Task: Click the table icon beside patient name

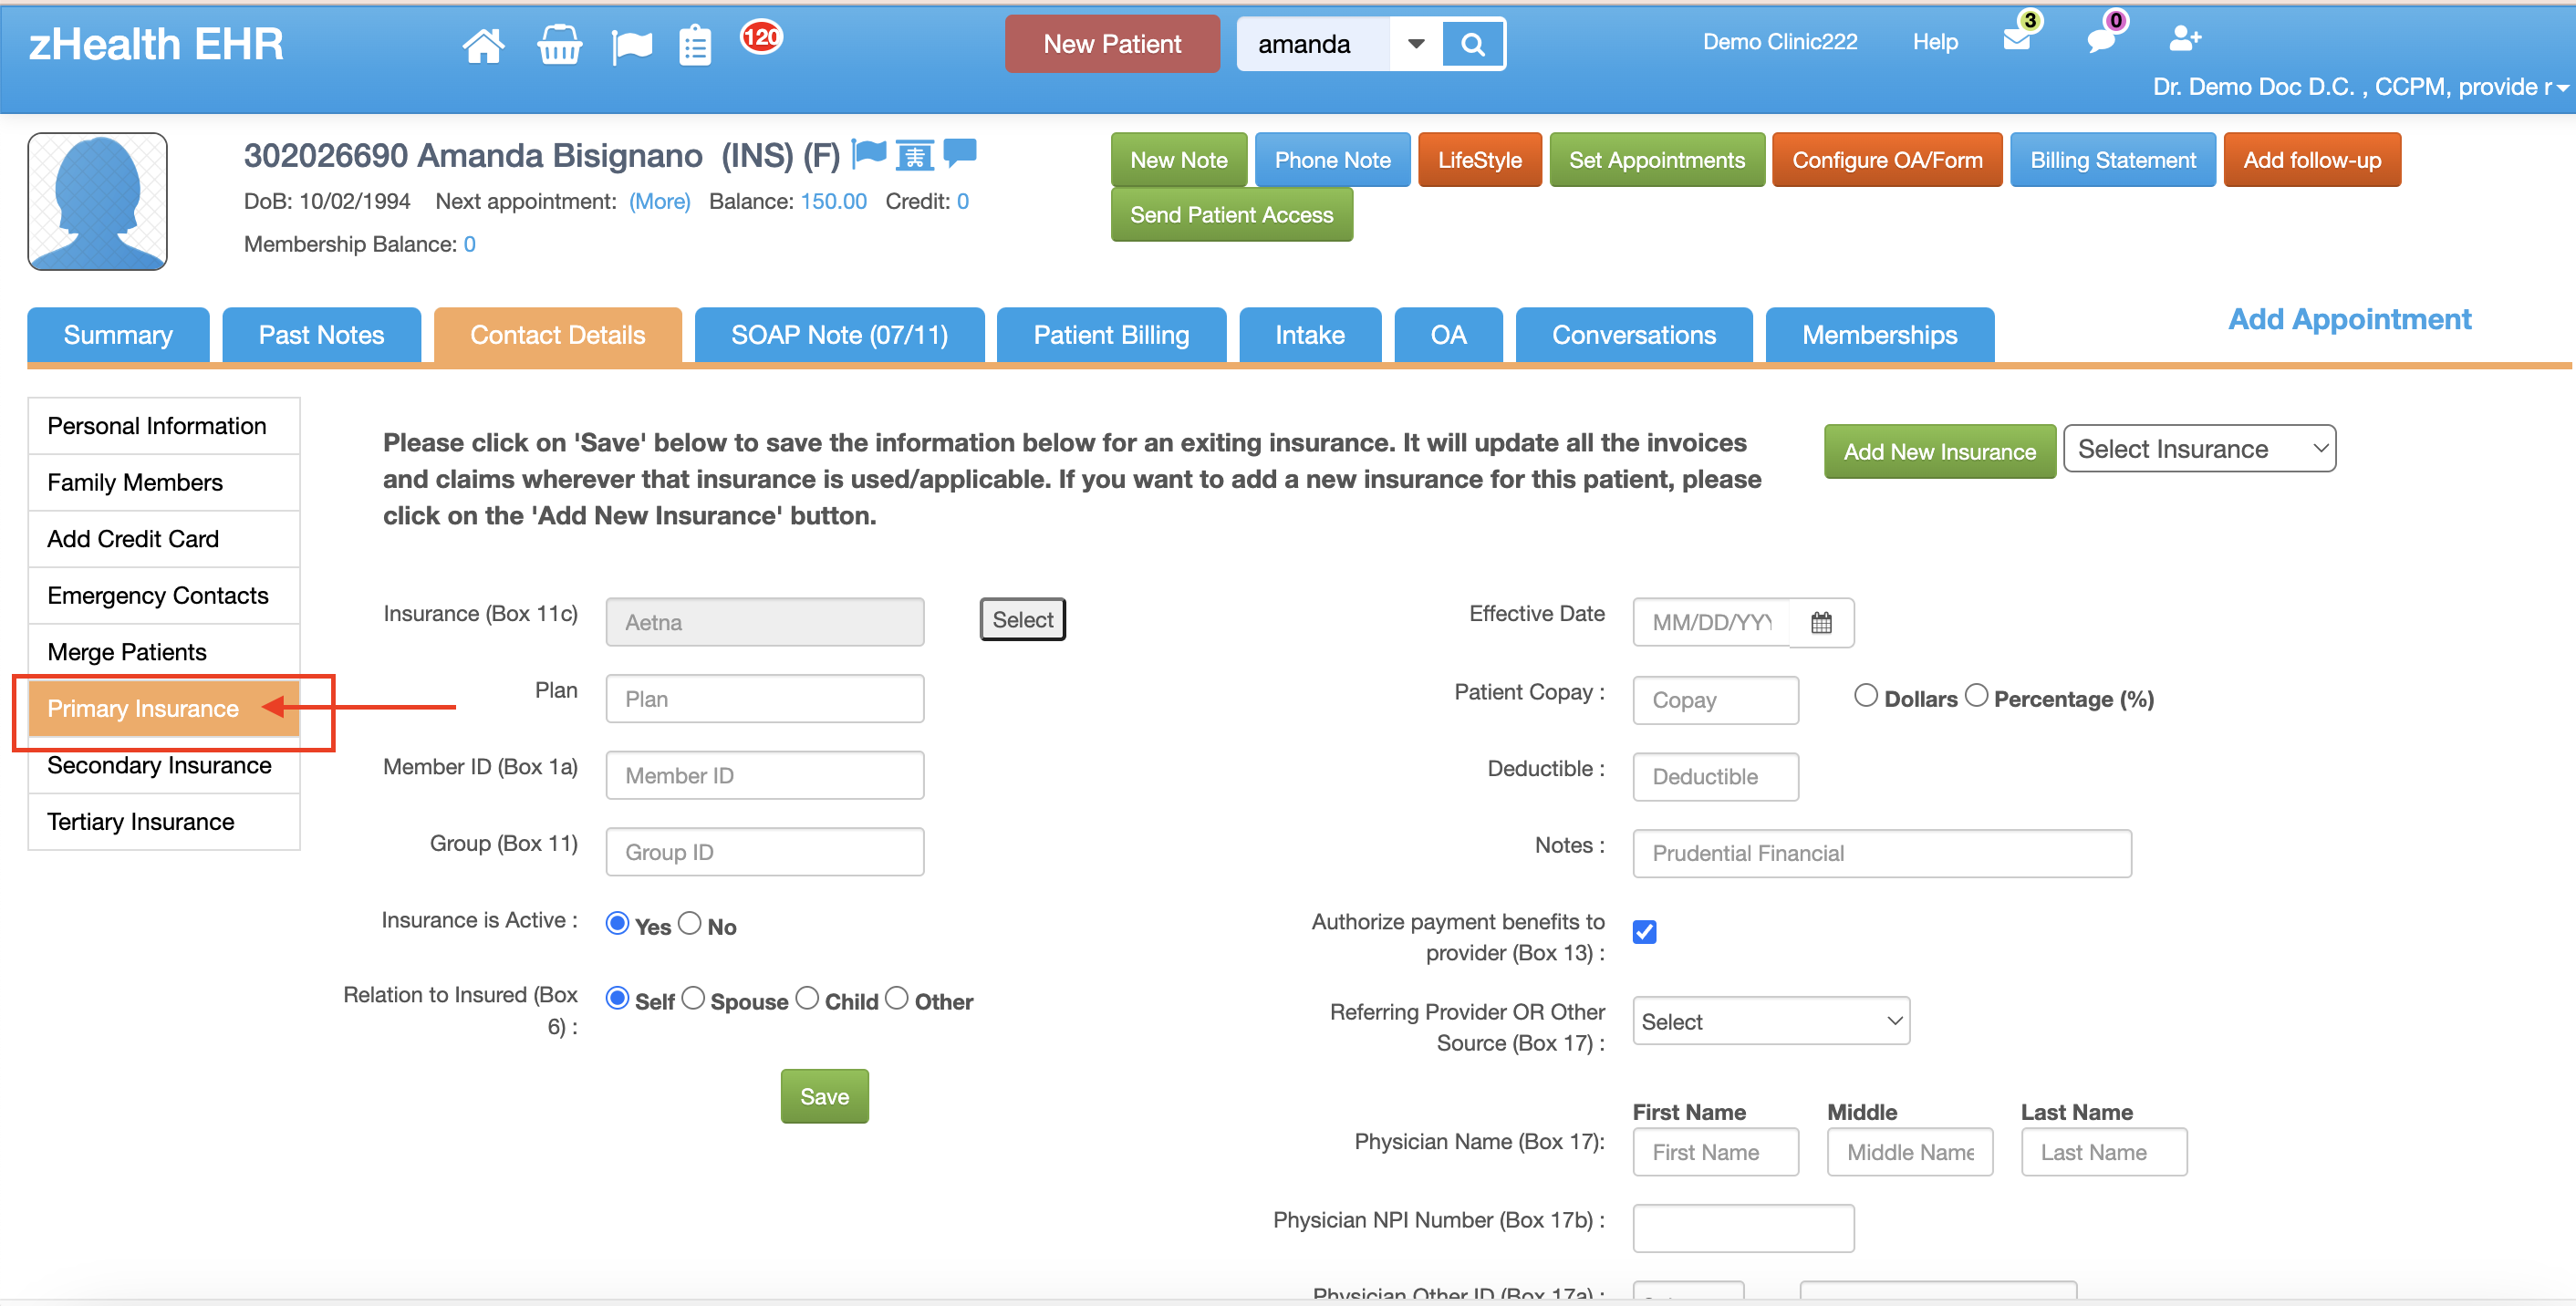Action: pyautogui.click(x=914, y=155)
